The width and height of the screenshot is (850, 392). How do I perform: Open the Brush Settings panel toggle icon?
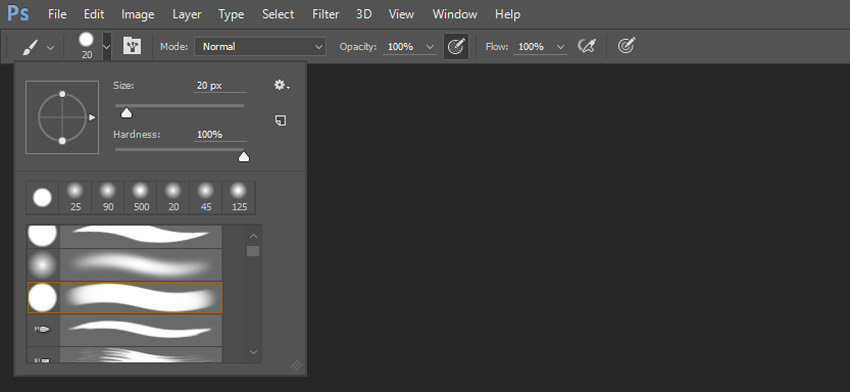click(x=132, y=46)
